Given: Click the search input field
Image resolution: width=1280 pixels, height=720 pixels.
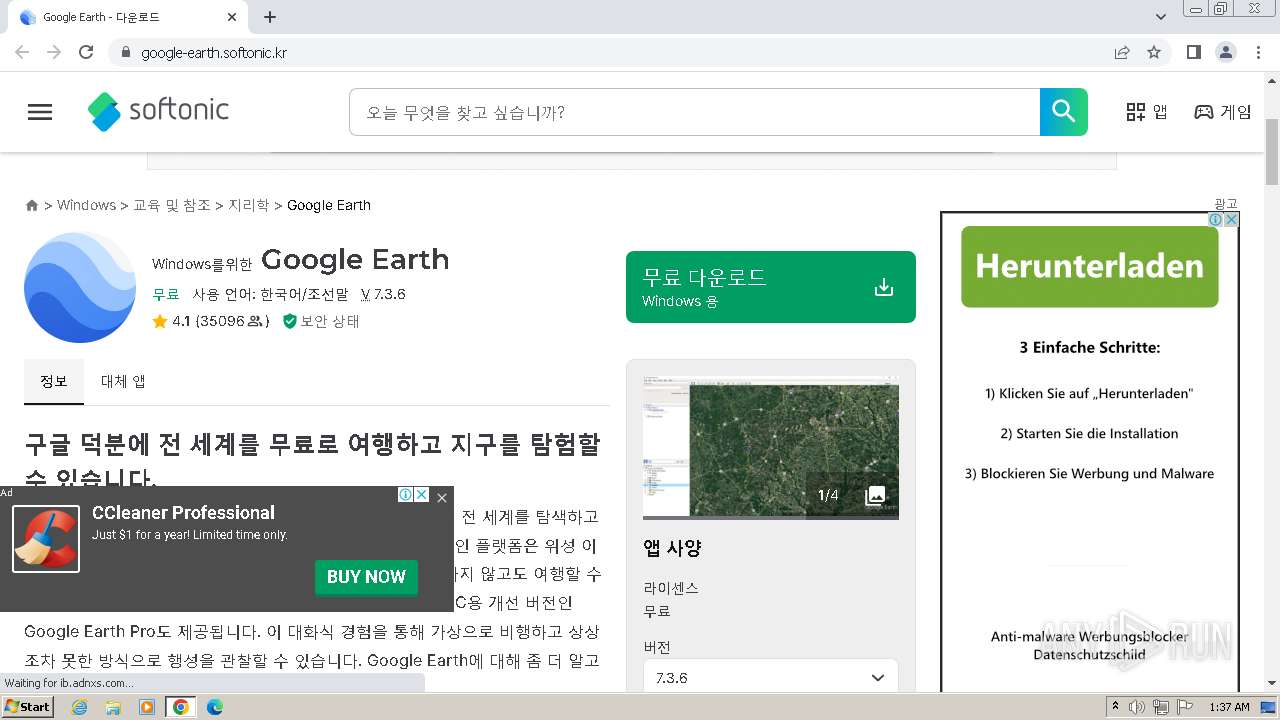Looking at the screenshot, I should click(695, 112).
